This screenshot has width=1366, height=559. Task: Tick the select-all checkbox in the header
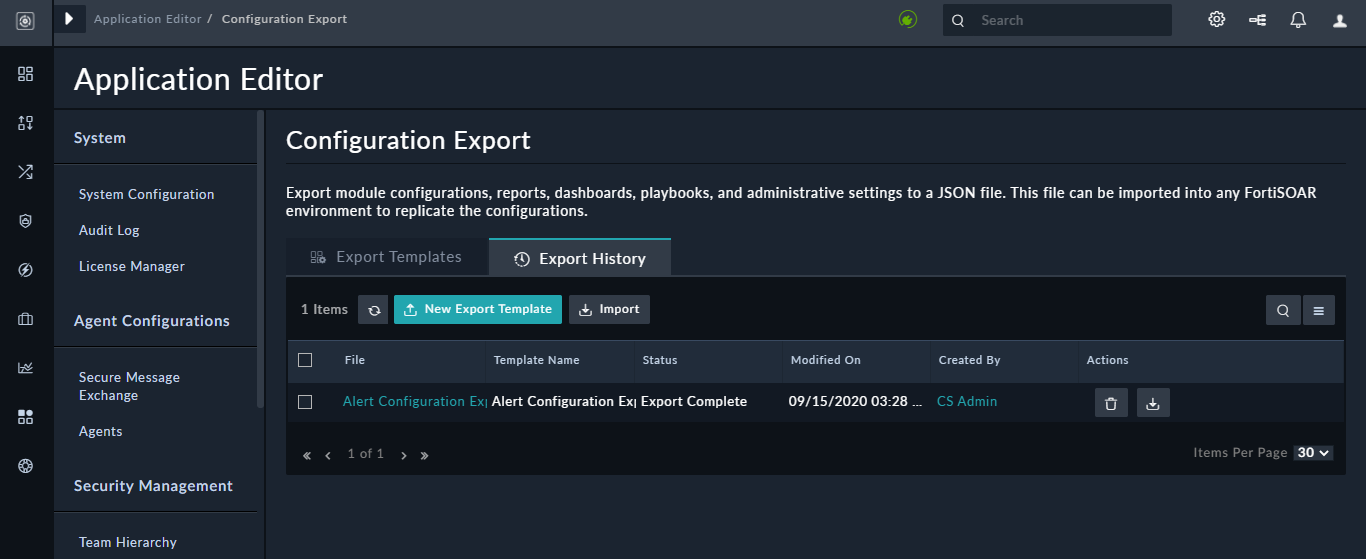tap(306, 360)
